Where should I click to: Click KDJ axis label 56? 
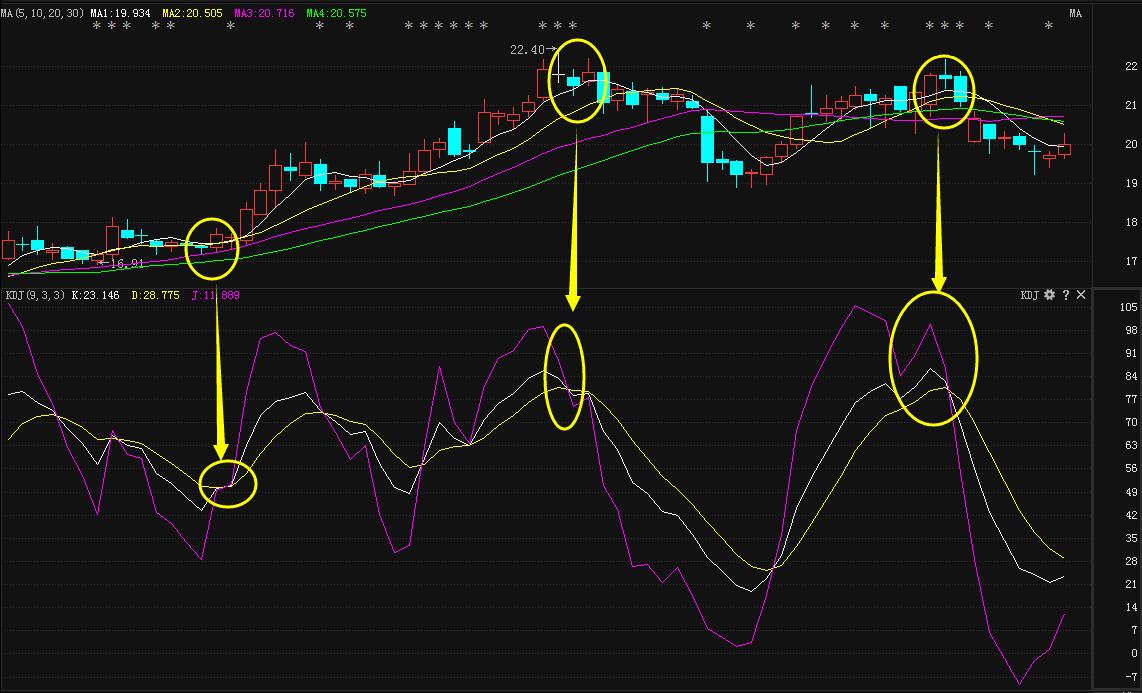pyautogui.click(x=1131, y=469)
